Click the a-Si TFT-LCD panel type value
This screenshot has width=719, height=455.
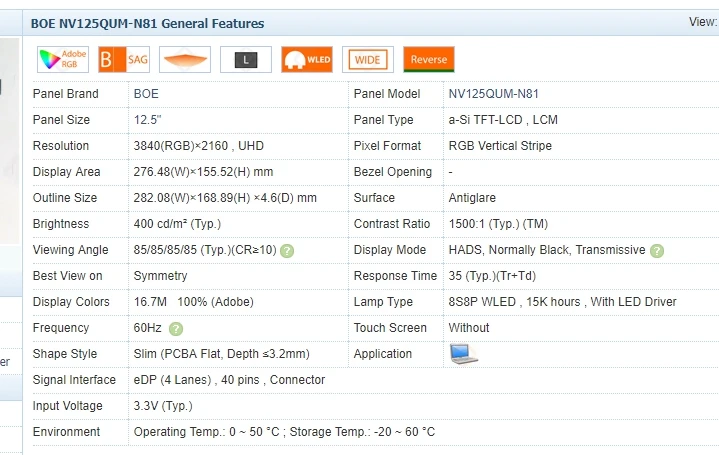[503, 120]
